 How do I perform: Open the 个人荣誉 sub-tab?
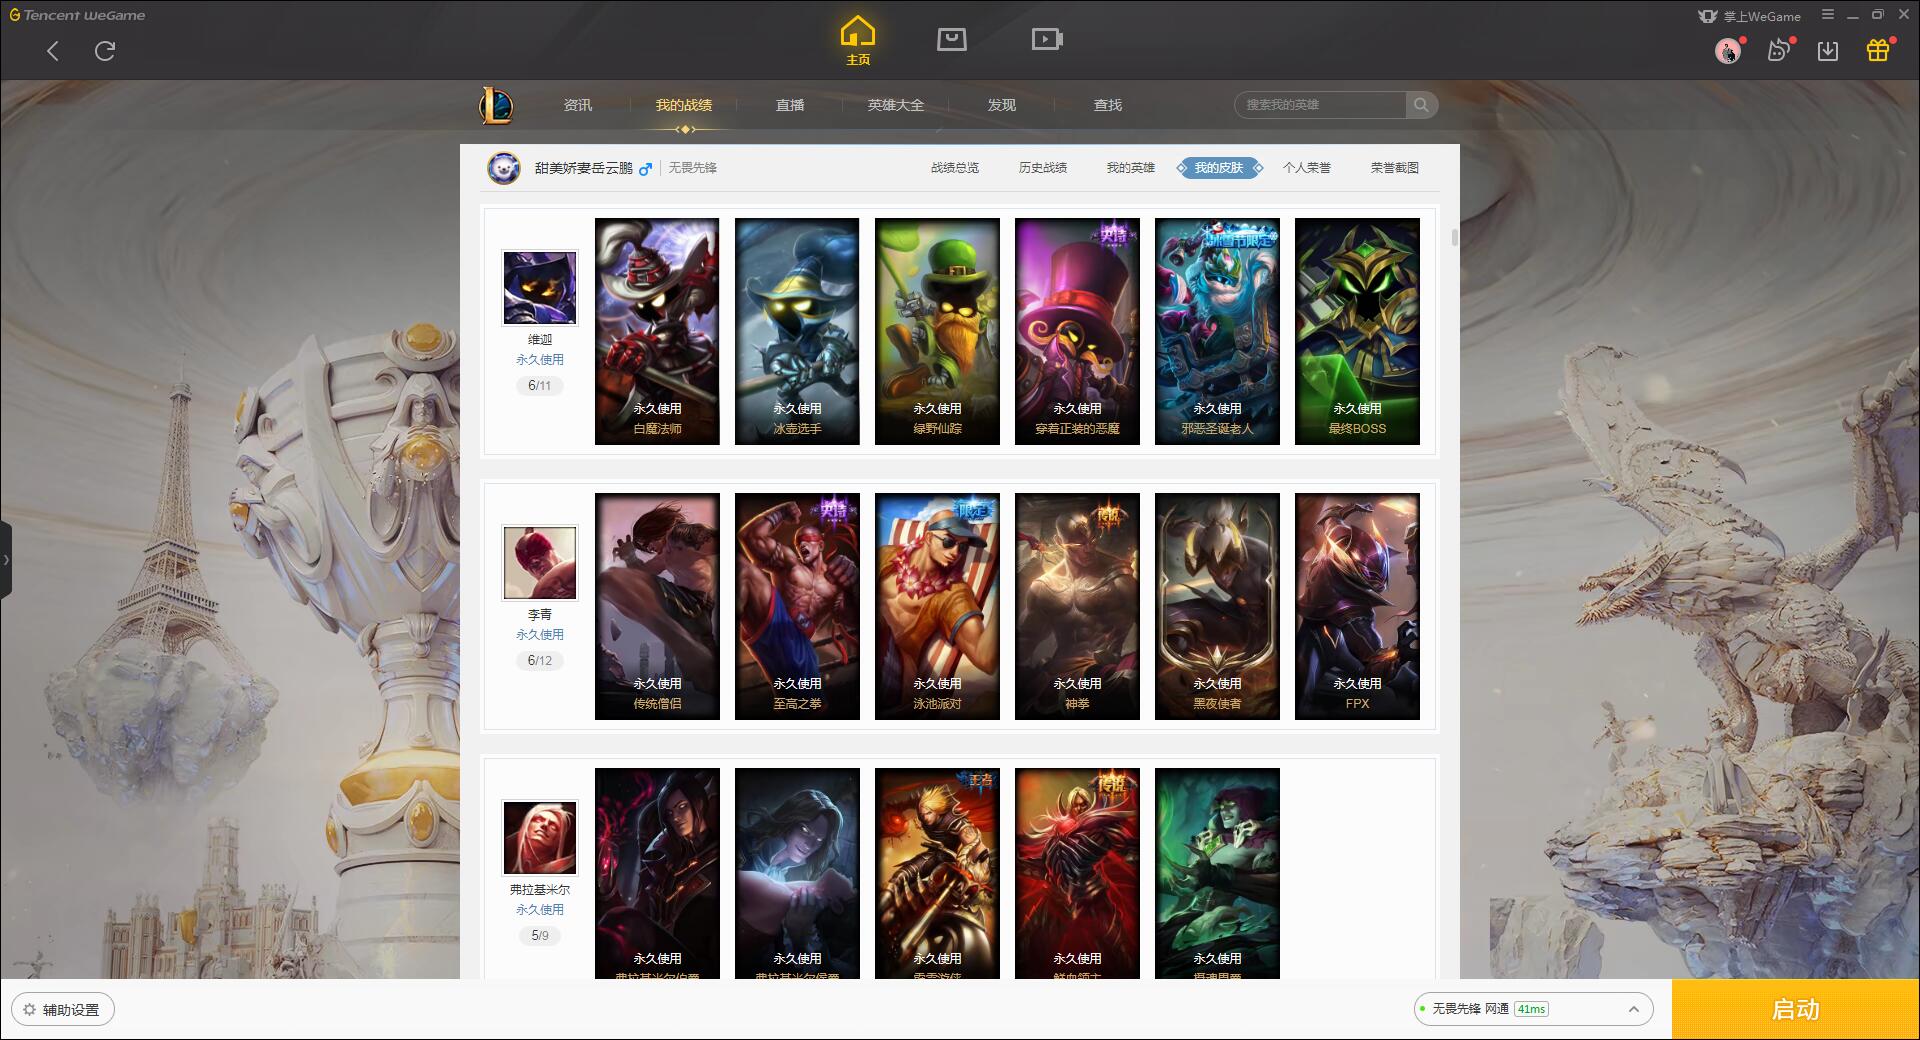pos(1307,168)
